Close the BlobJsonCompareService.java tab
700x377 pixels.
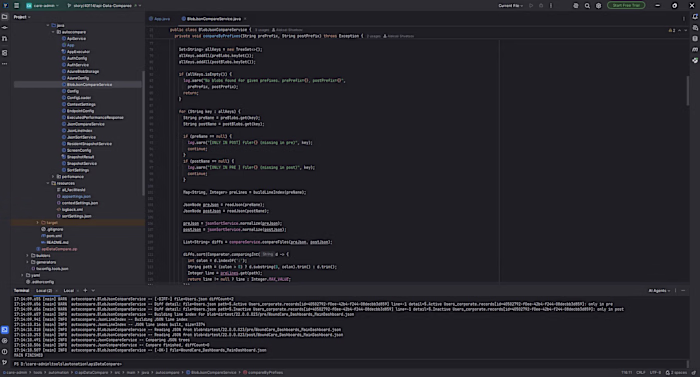pyautogui.click(x=245, y=19)
